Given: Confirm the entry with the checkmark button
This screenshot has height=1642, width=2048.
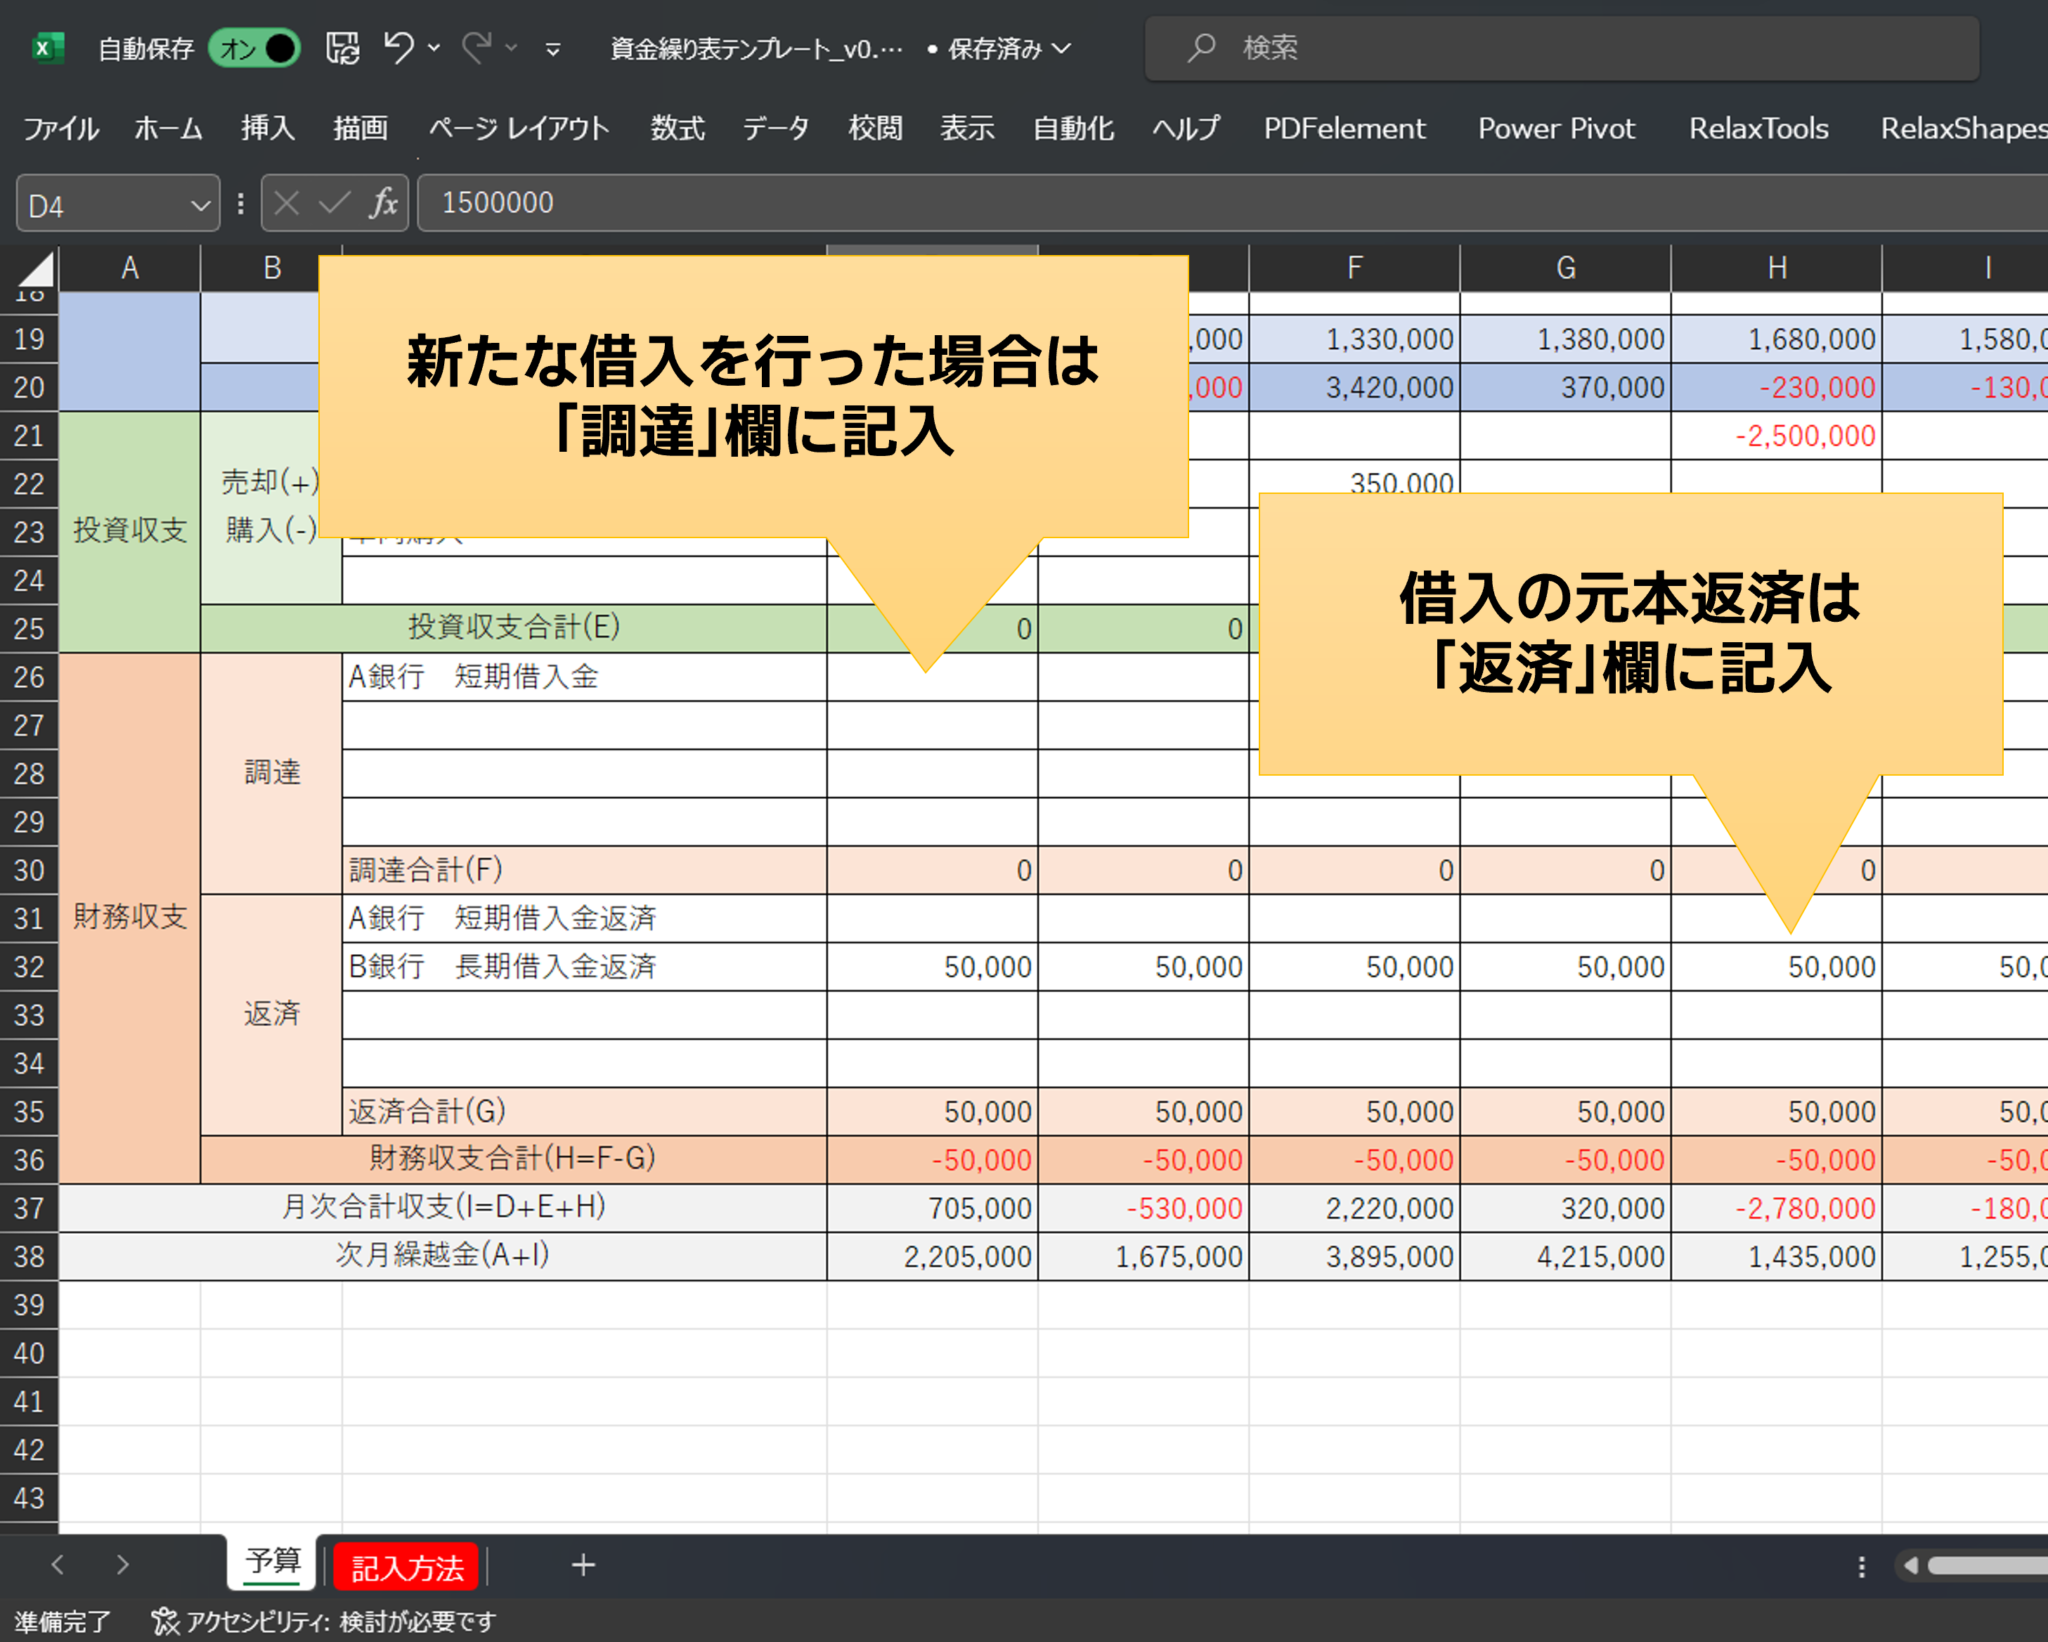Looking at the screenshot, I should click(334, 203).
